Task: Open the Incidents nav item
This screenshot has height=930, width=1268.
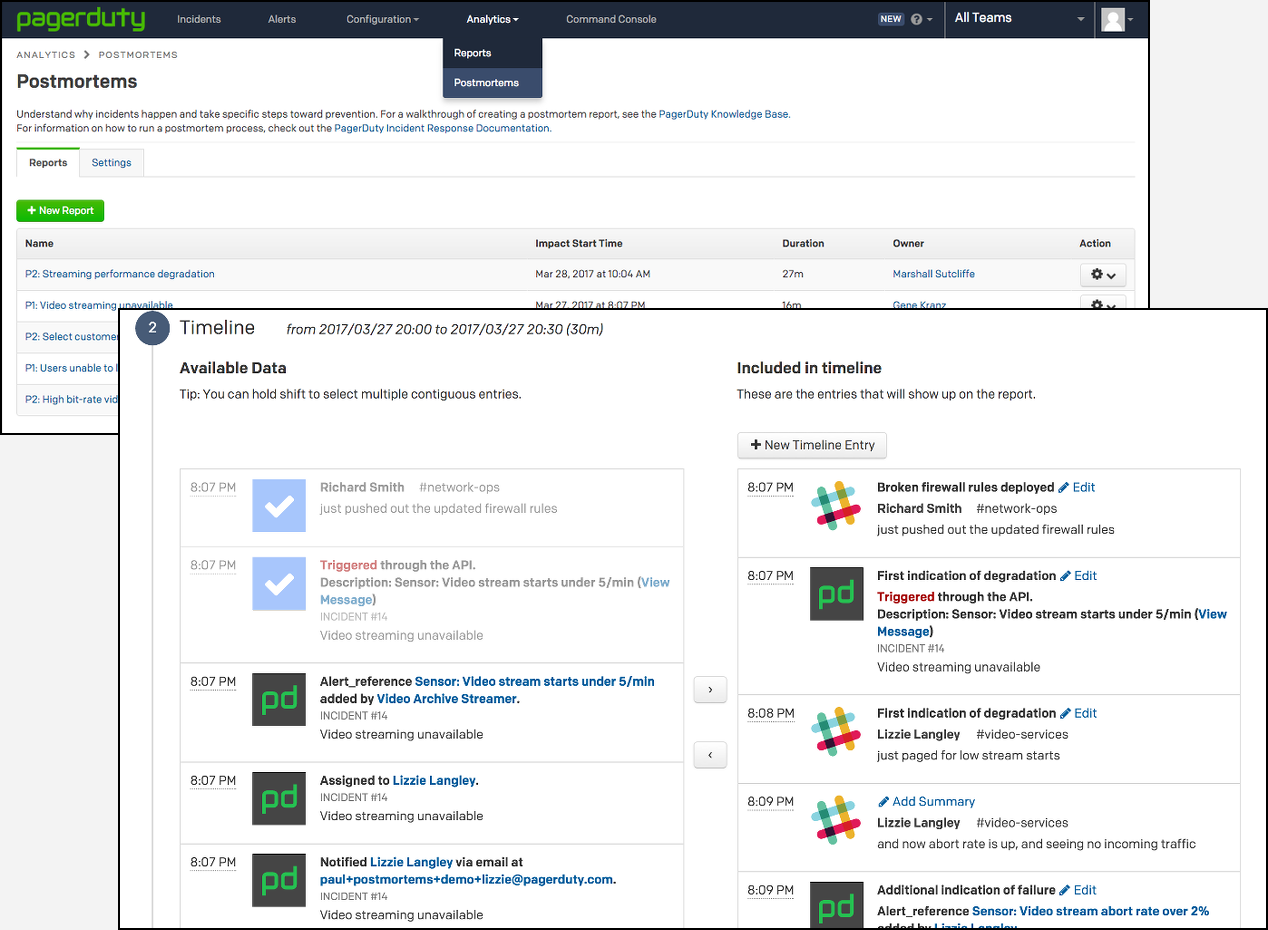Action: [199, 19]
